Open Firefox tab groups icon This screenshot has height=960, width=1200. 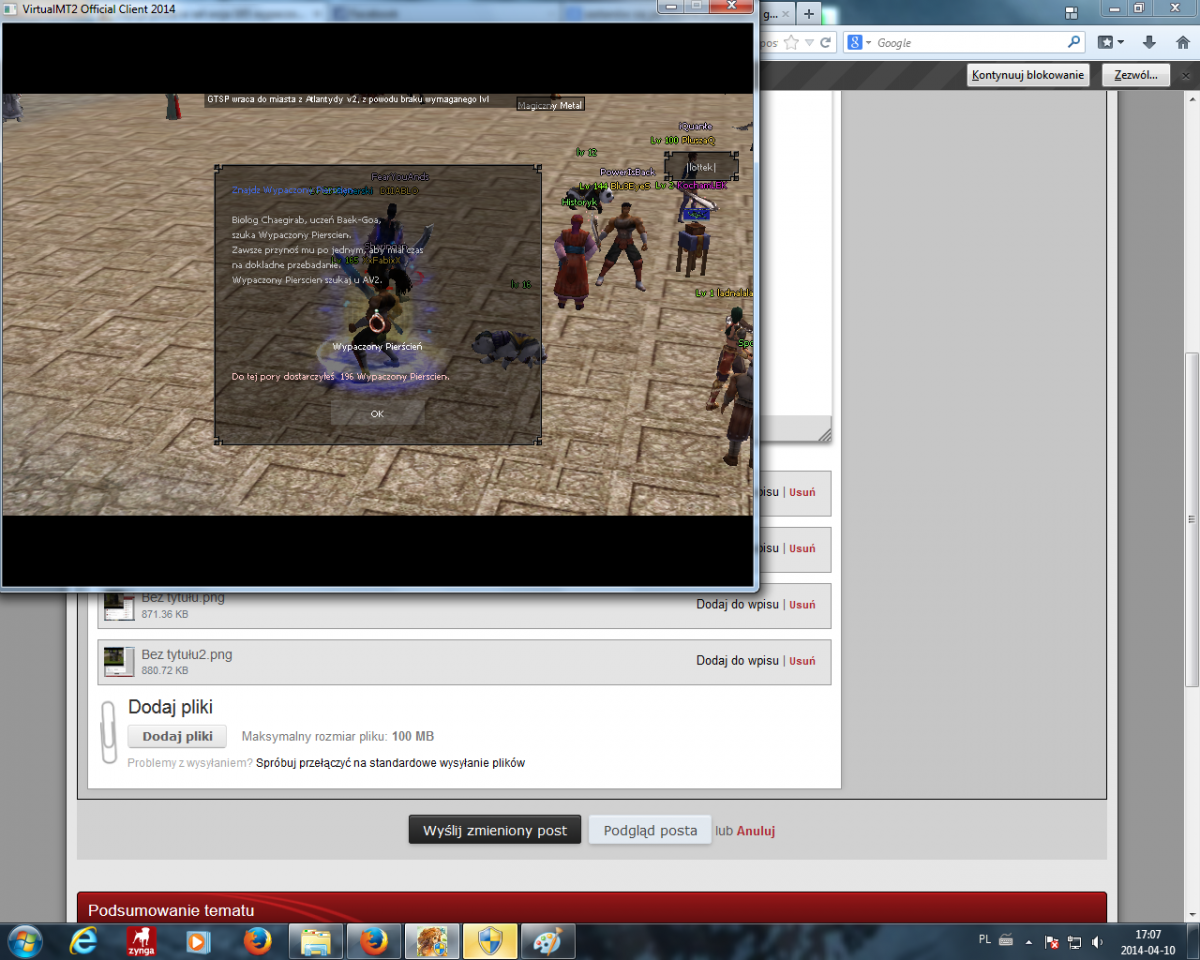point(1071,13)
